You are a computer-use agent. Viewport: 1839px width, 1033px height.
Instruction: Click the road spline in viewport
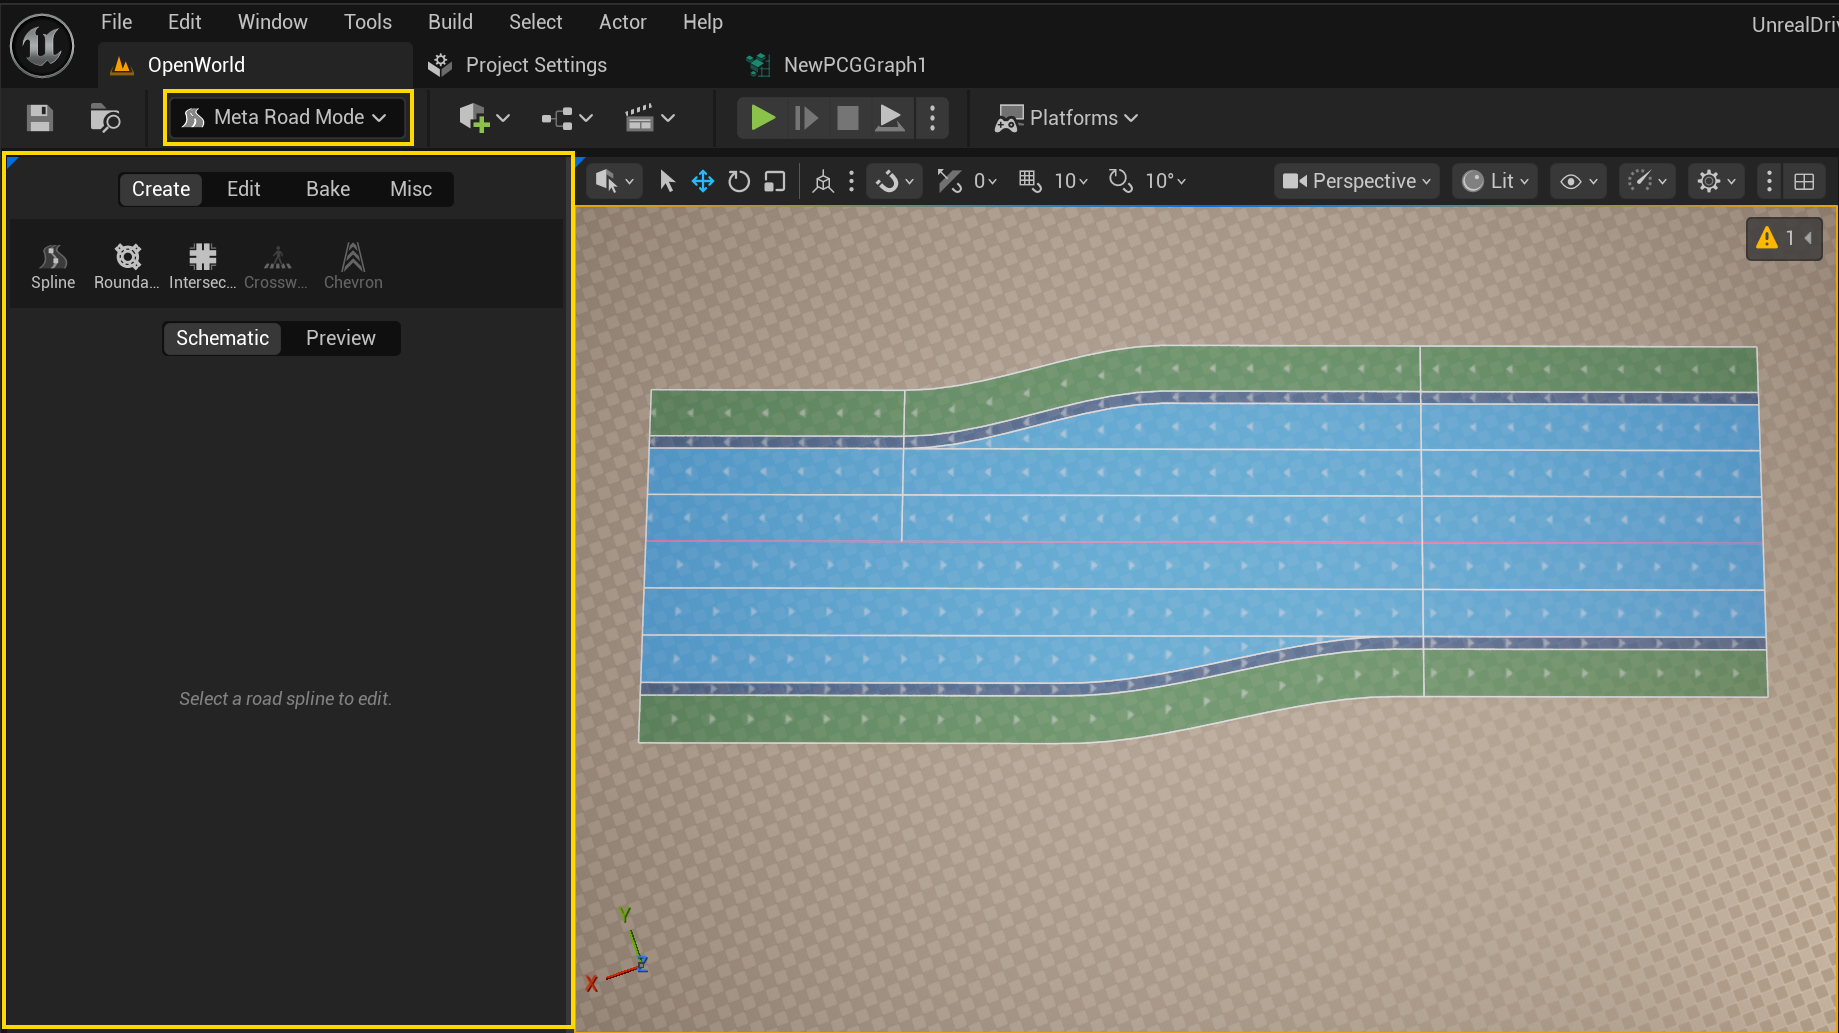click(x=1203, y=543)
